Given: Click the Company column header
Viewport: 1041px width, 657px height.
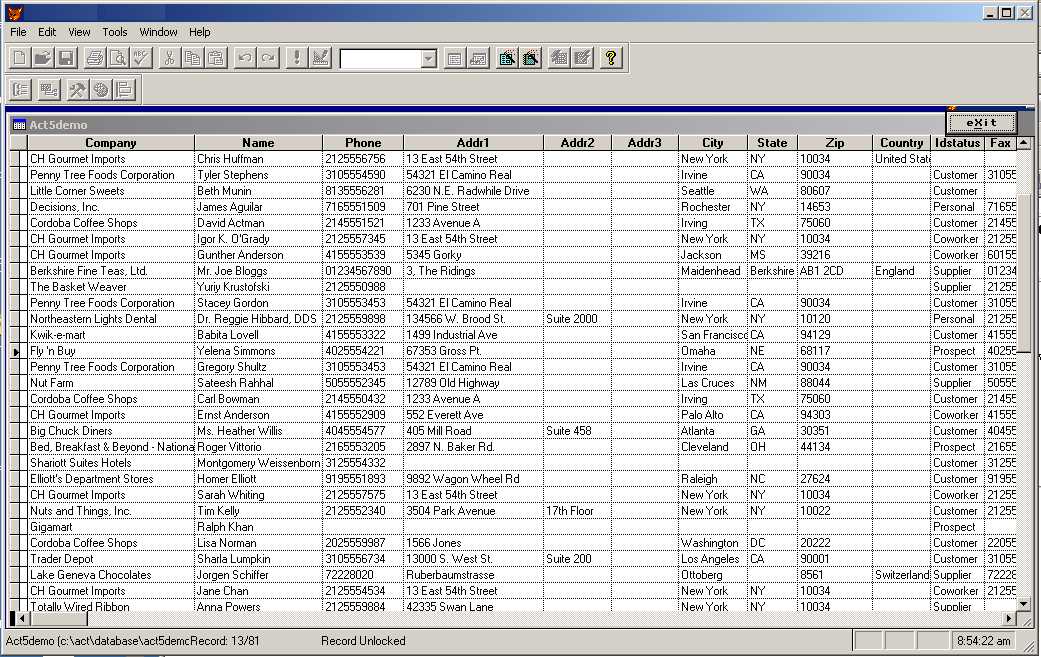Looking at the screenshot, I should click(110, 143).
